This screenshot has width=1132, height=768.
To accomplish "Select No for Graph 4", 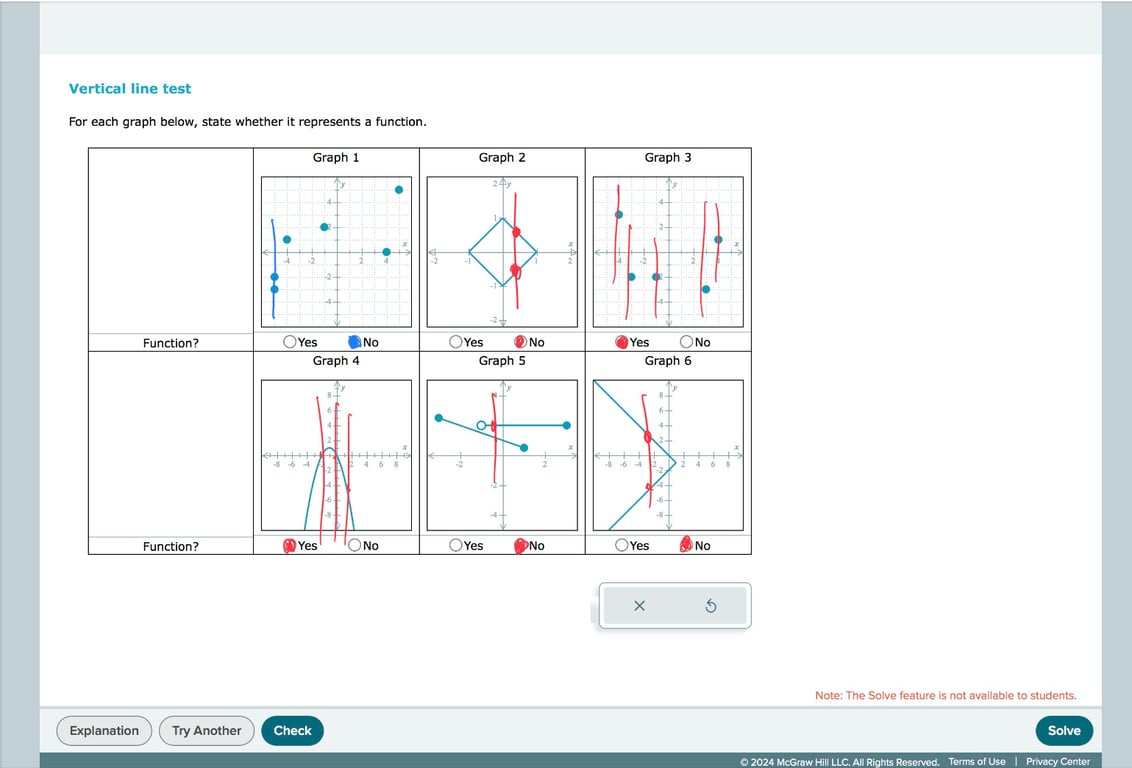I will click(354, 546).
